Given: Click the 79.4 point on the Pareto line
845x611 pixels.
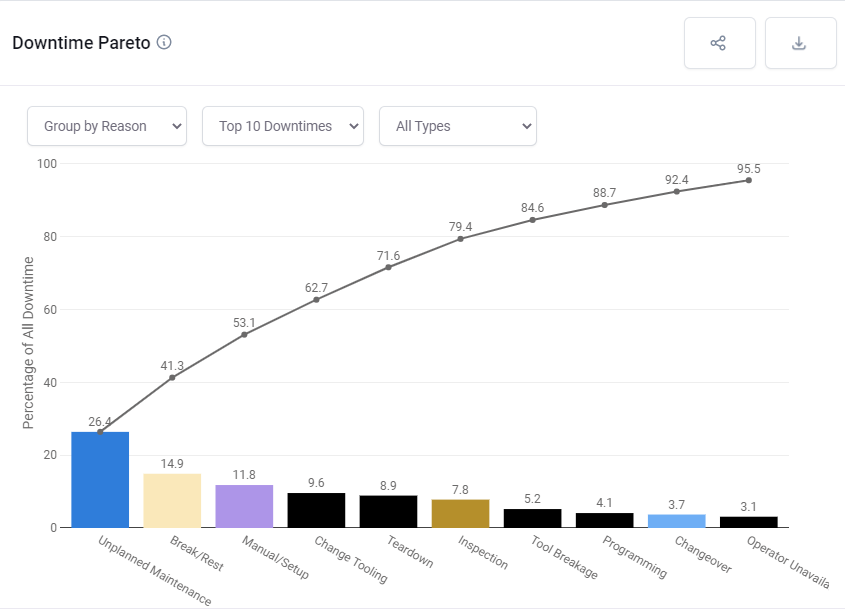Looking at the screenshot, I should (x=460, y=239).
